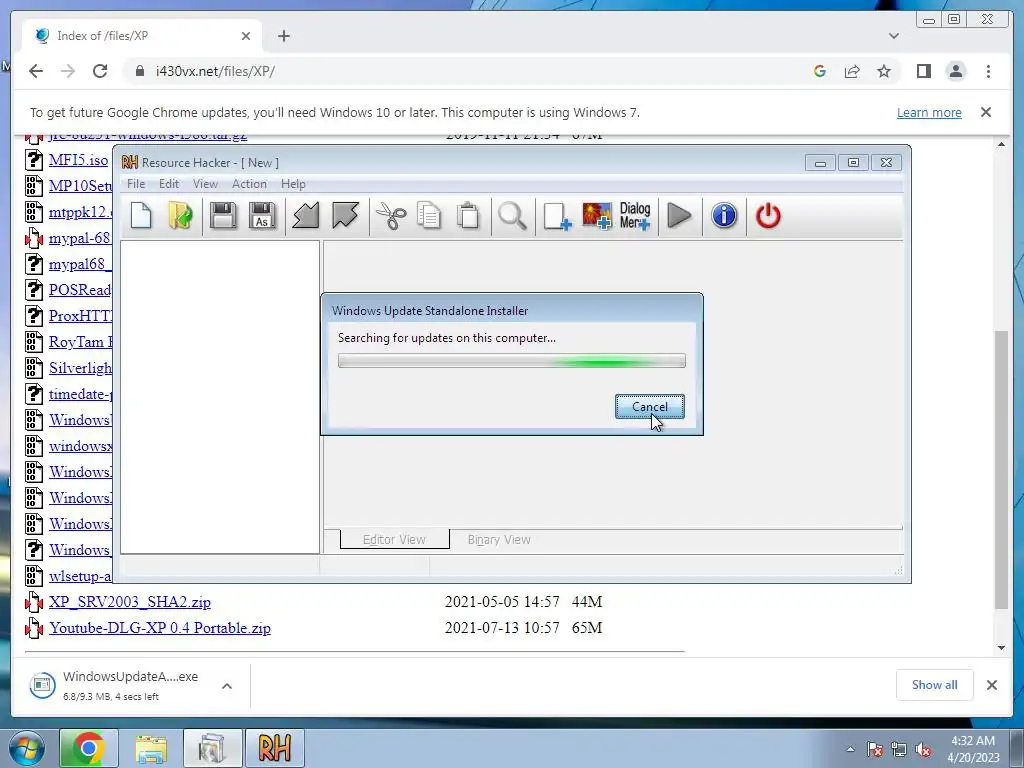Select the Index of /files/XP Chrome tab
1024x768 pixels.
tap(142, 35)
